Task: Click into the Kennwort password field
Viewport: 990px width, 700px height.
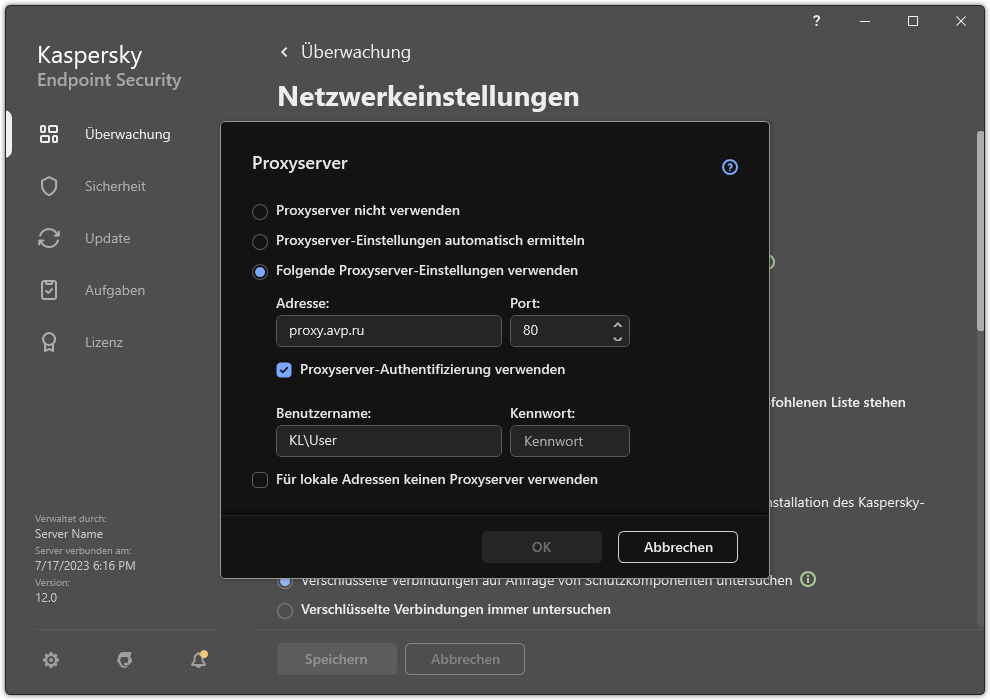Action: coord(569,441)
